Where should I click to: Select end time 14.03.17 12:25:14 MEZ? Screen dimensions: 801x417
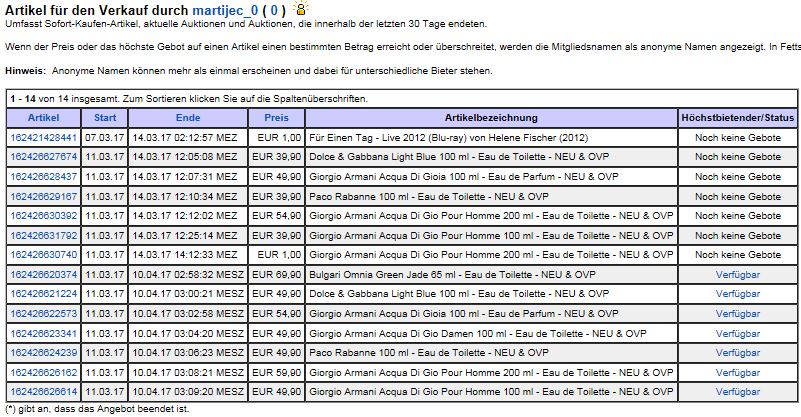[185, 236]
